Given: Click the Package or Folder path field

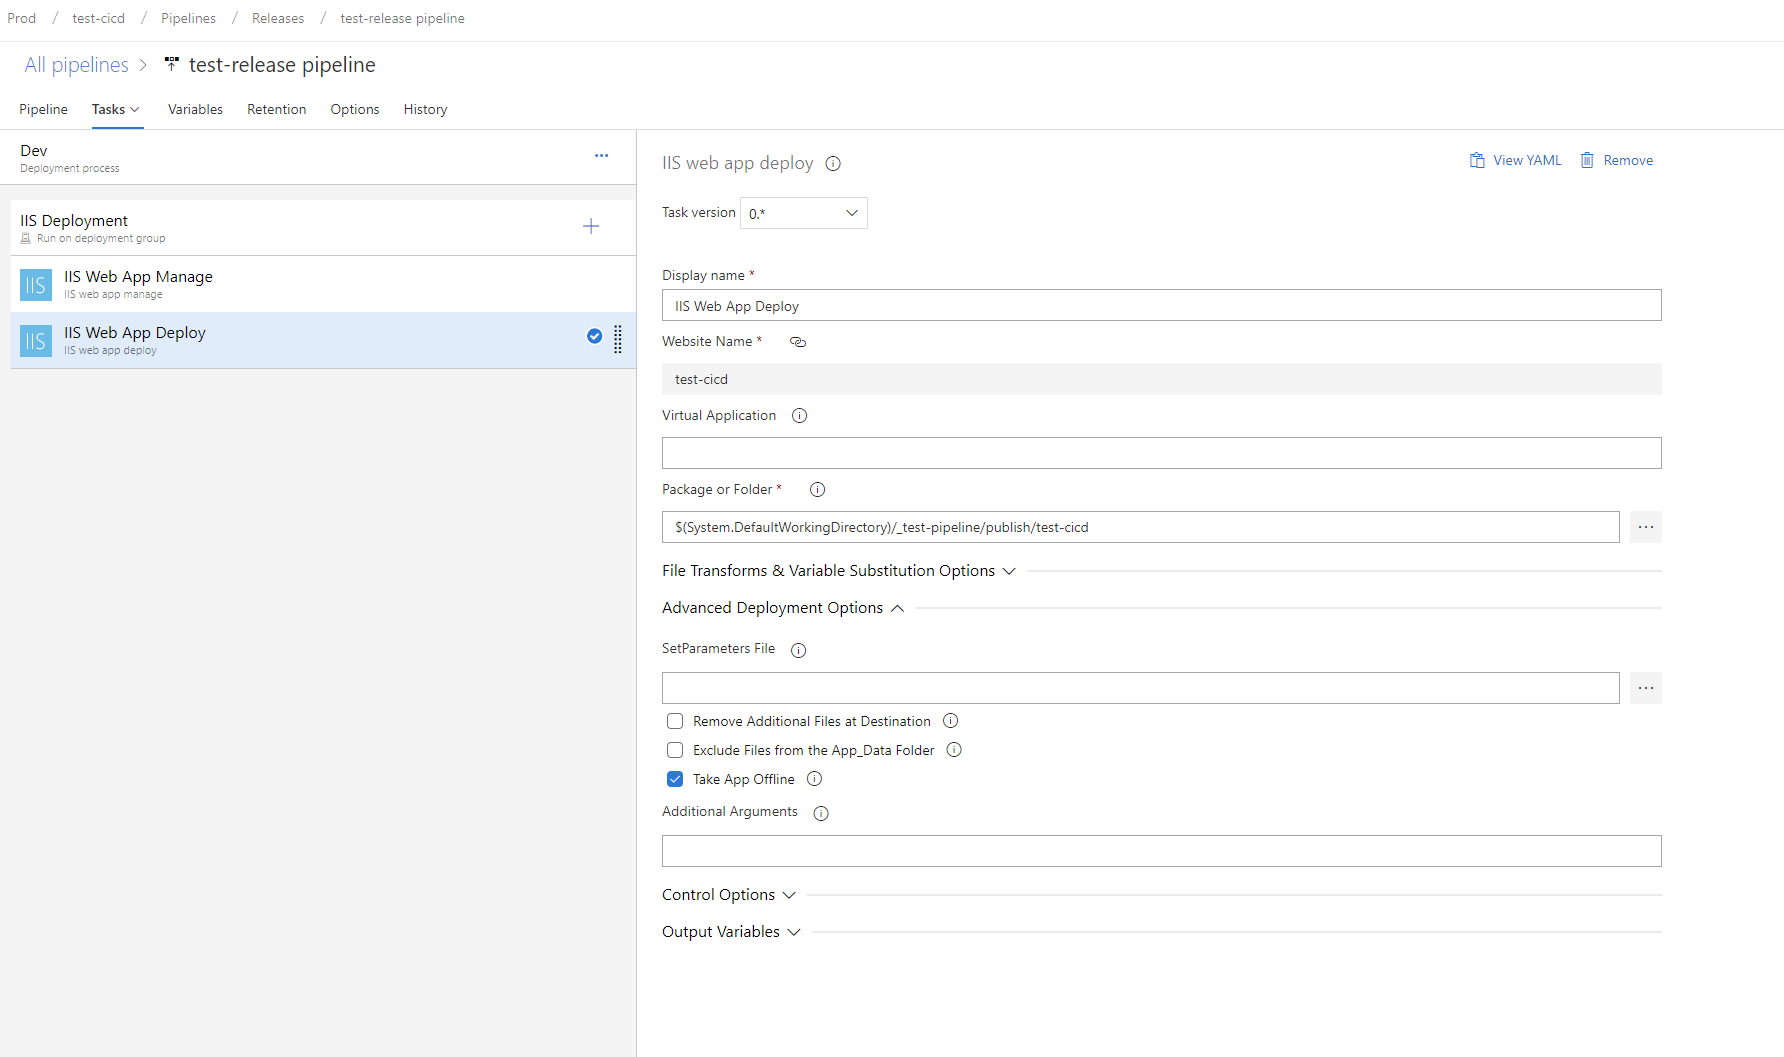Looking at the screenshot, I should (1141, 527).
